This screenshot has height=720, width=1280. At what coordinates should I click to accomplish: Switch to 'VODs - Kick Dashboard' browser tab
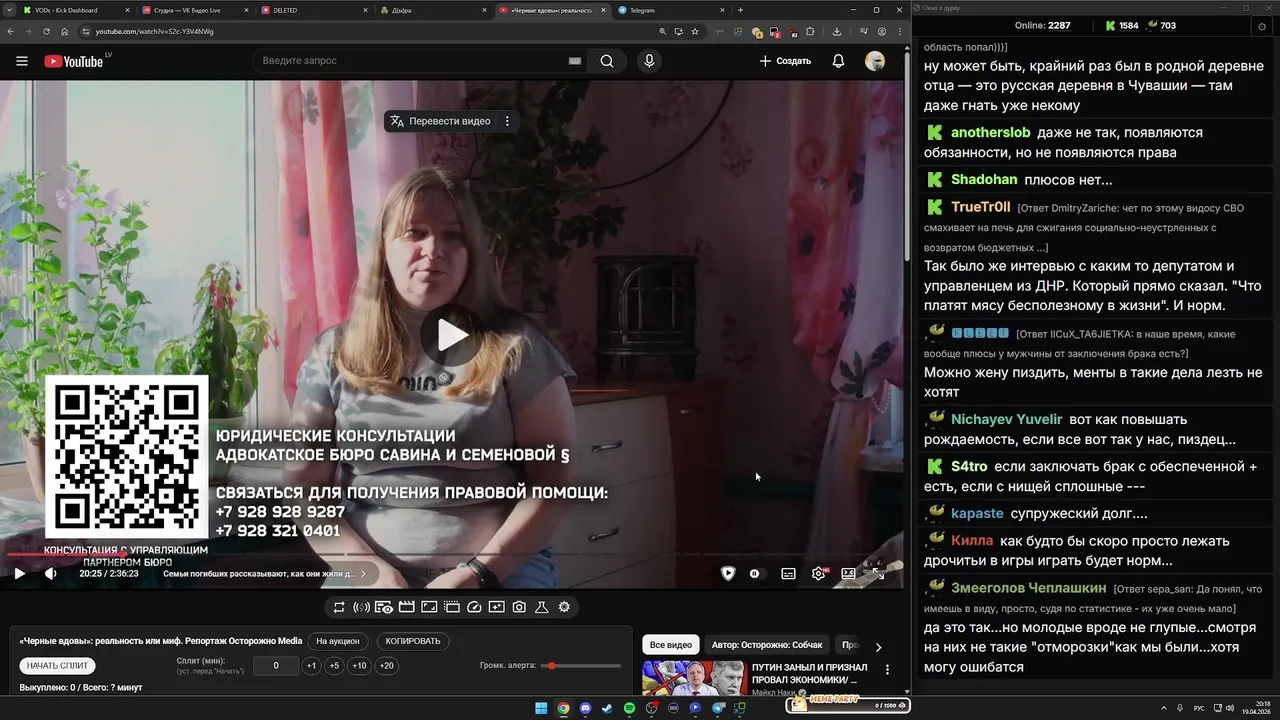point(75,10)
